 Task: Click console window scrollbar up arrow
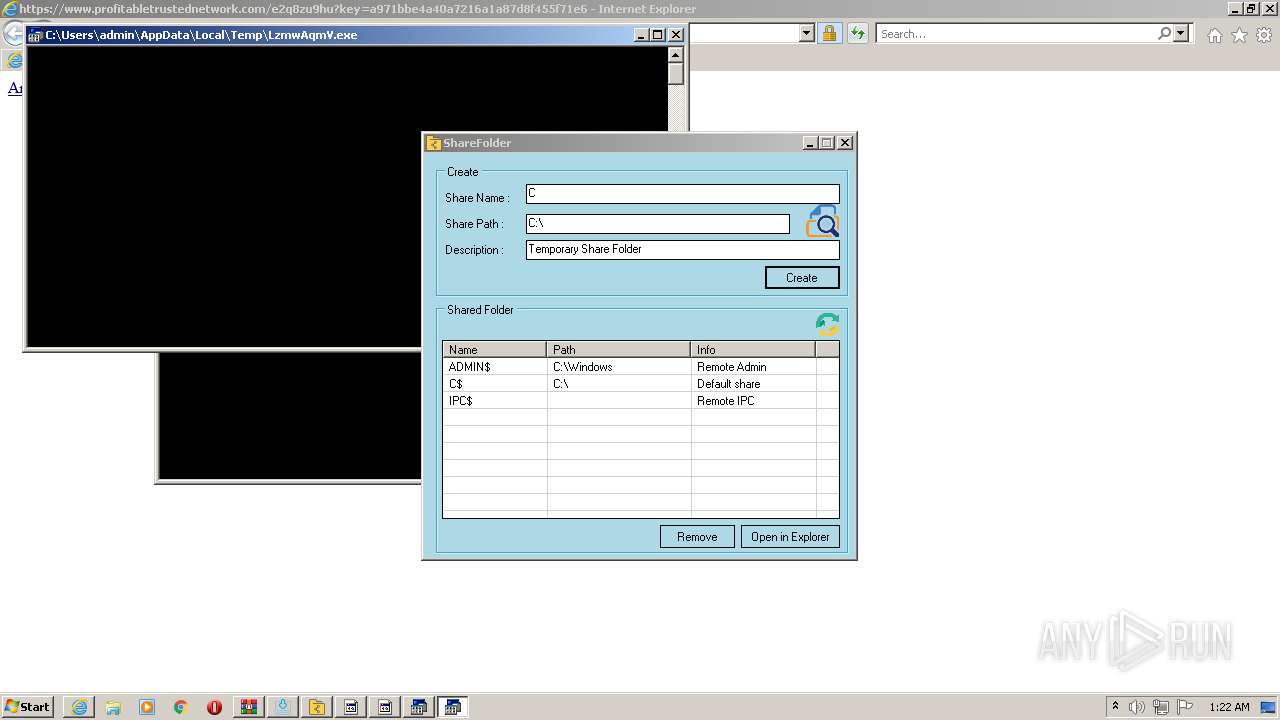click(676, 55)
